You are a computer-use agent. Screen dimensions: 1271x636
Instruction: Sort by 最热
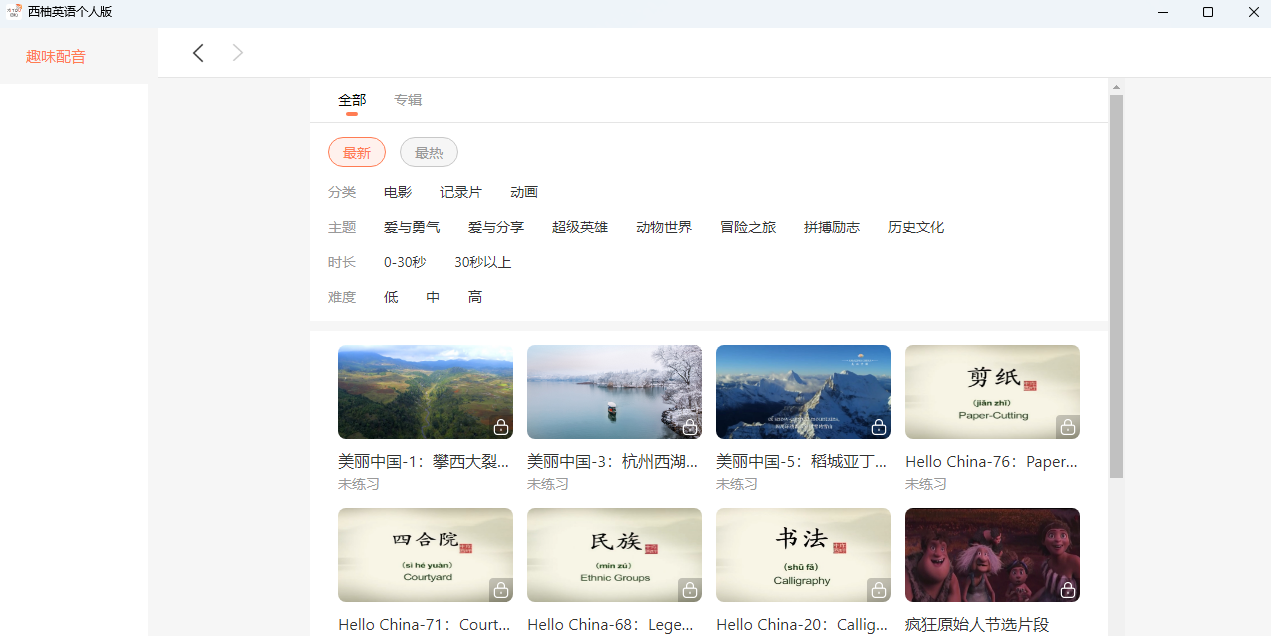click(x=429, y=152)
